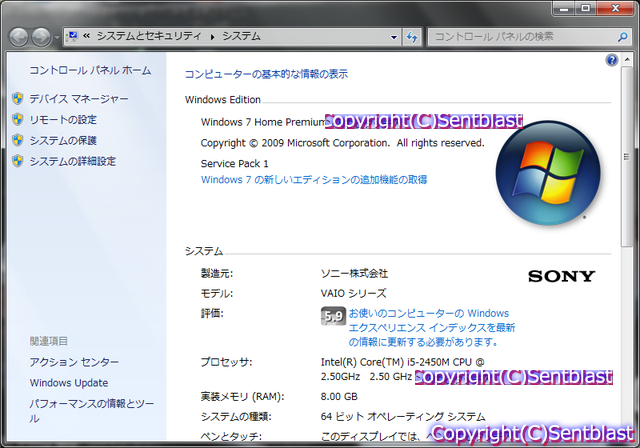Open help via blue question mark icon
The height and width of the screenshot is (448, 640).
[611, 60]
